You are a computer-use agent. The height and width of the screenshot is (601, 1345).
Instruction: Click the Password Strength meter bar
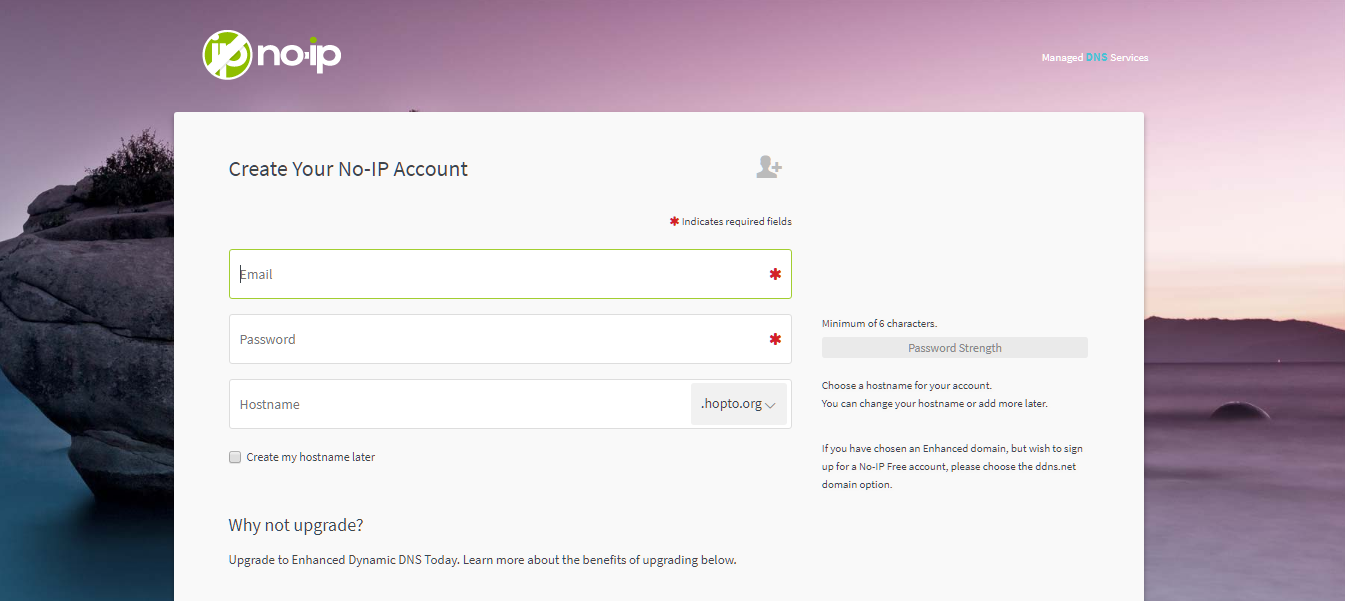coord(954,348)
